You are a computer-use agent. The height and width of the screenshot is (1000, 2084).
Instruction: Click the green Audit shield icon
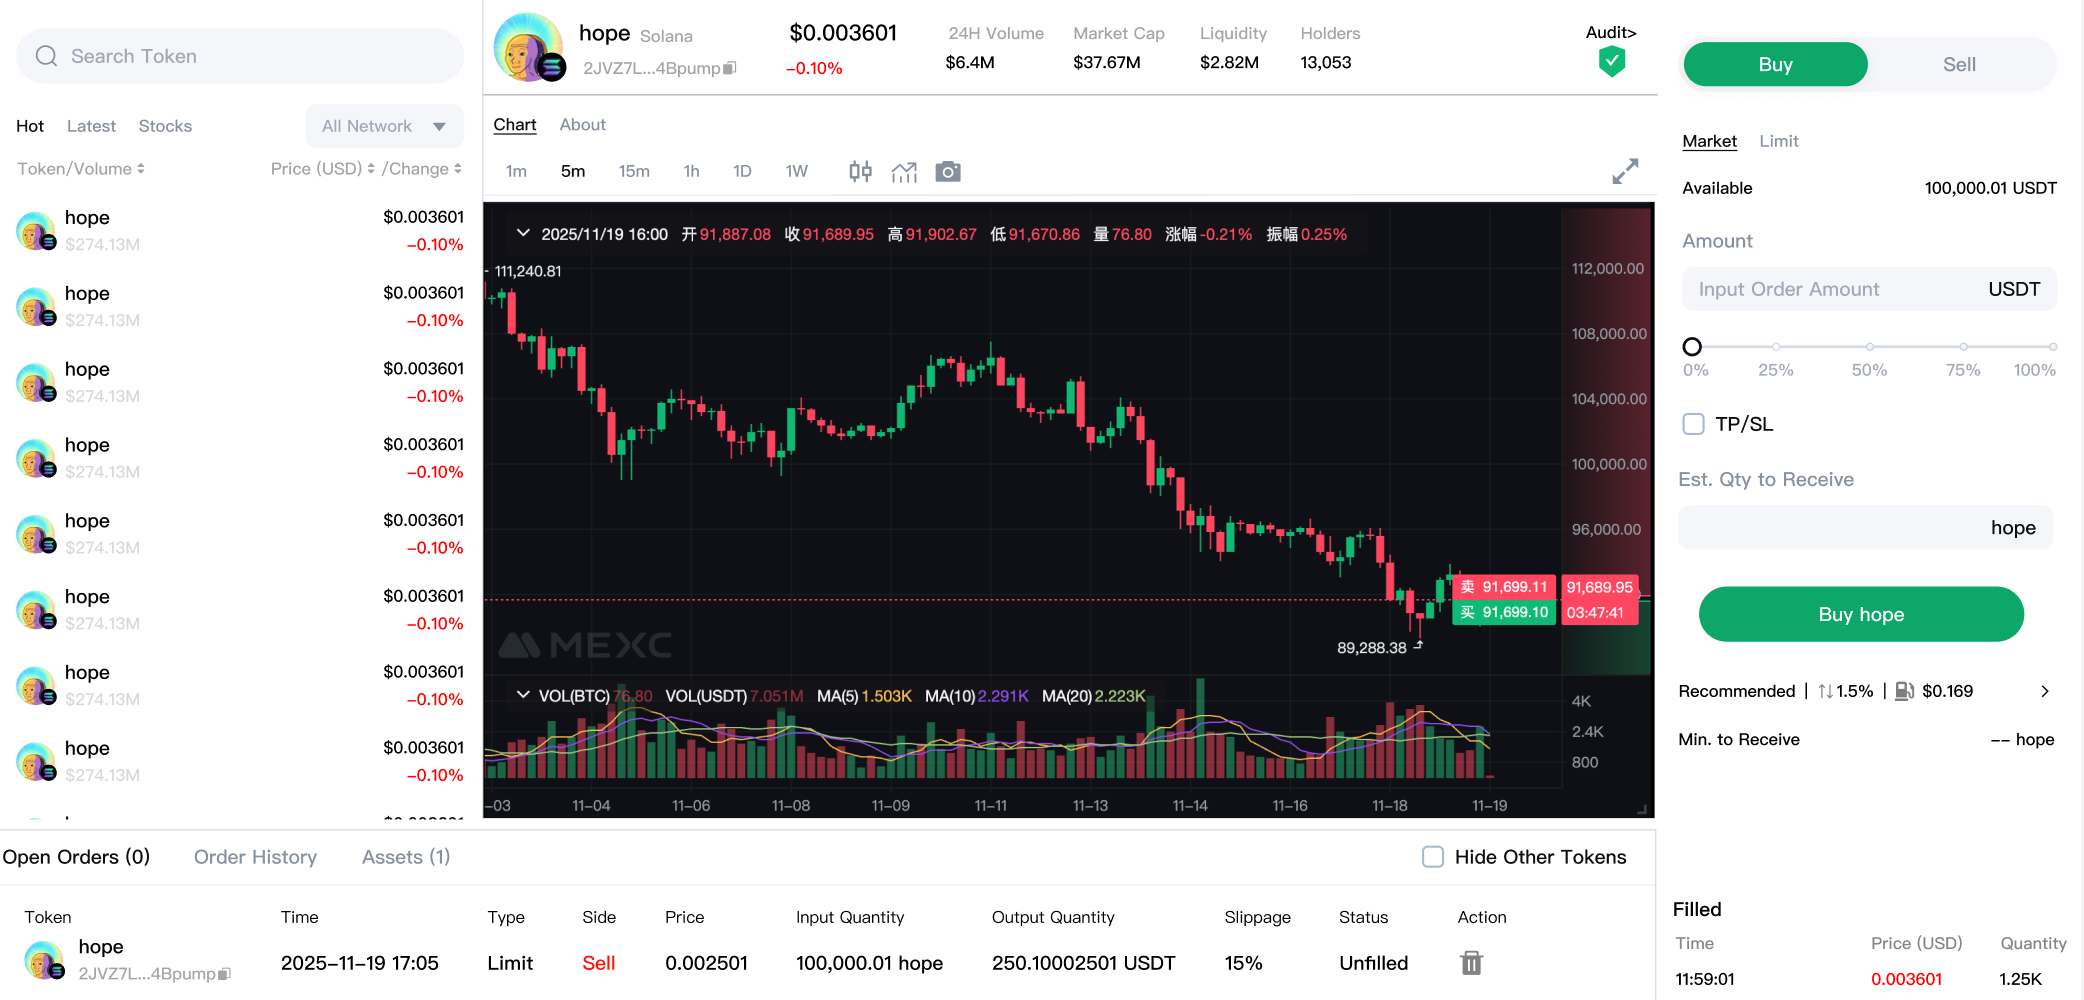pyautogui.click(x=1611, y=62)
